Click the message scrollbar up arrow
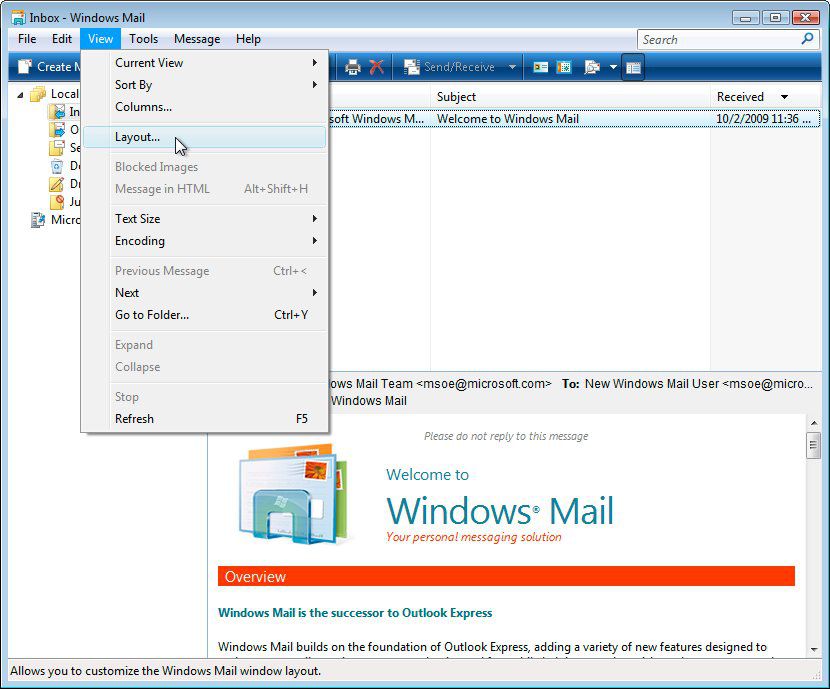 (x=814, y=423)
